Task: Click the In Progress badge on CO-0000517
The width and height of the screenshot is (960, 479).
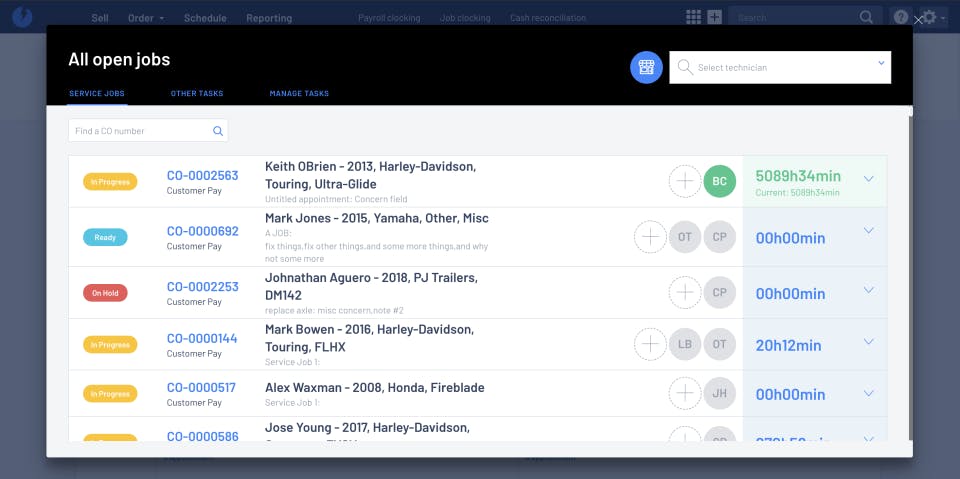Action: click(x=110, y=393)
